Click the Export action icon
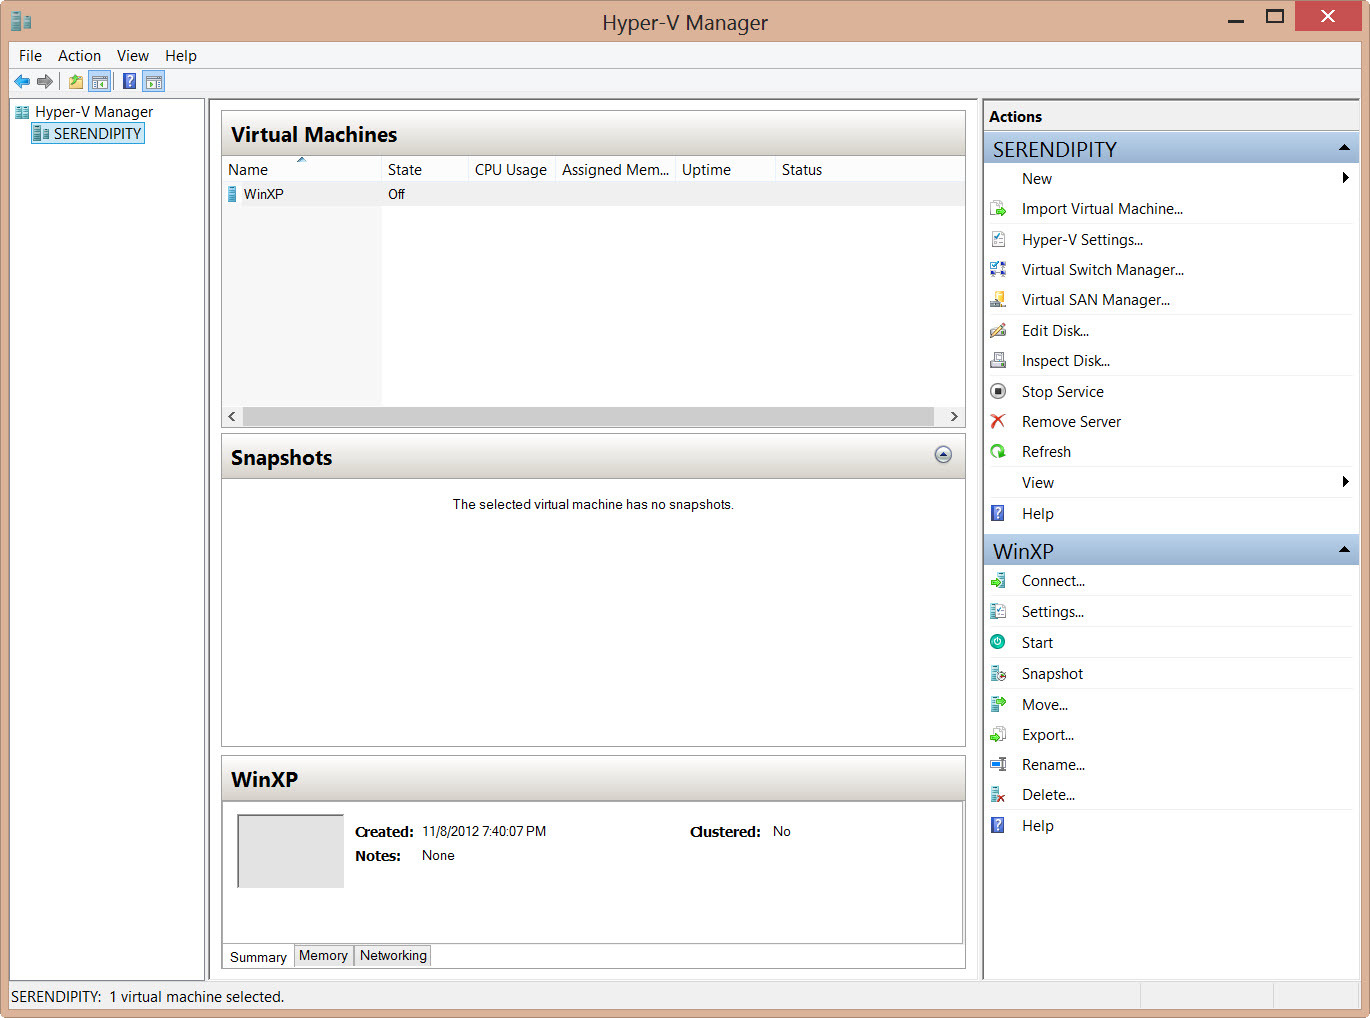The height and width of the screenshot is (1018, 1370). [x=998, y=735]
